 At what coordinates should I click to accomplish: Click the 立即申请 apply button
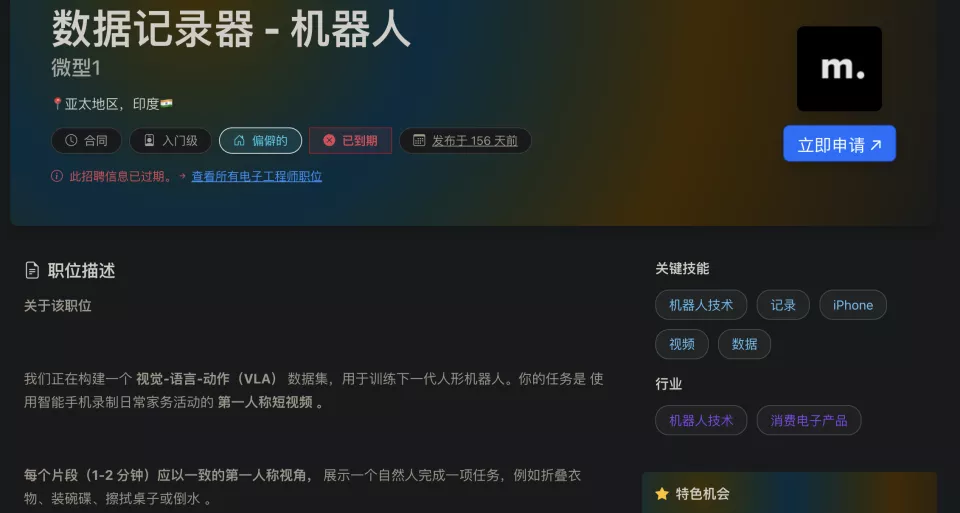[x=839, y=144]
